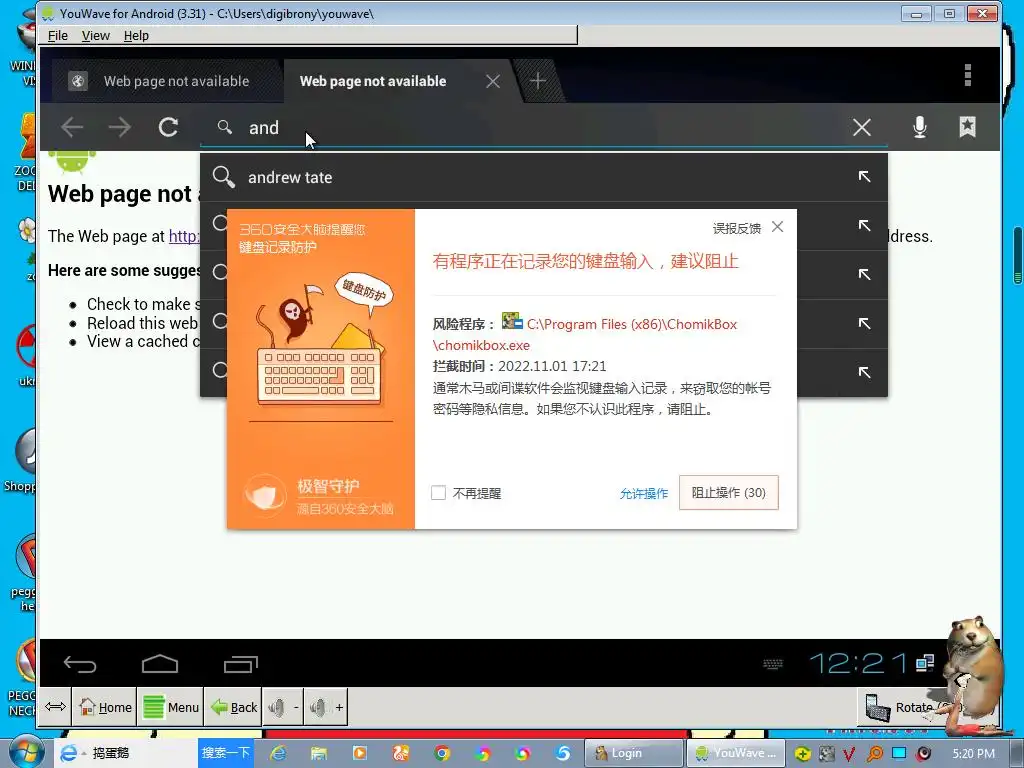Open the Help menu

[x=136, y=35]
